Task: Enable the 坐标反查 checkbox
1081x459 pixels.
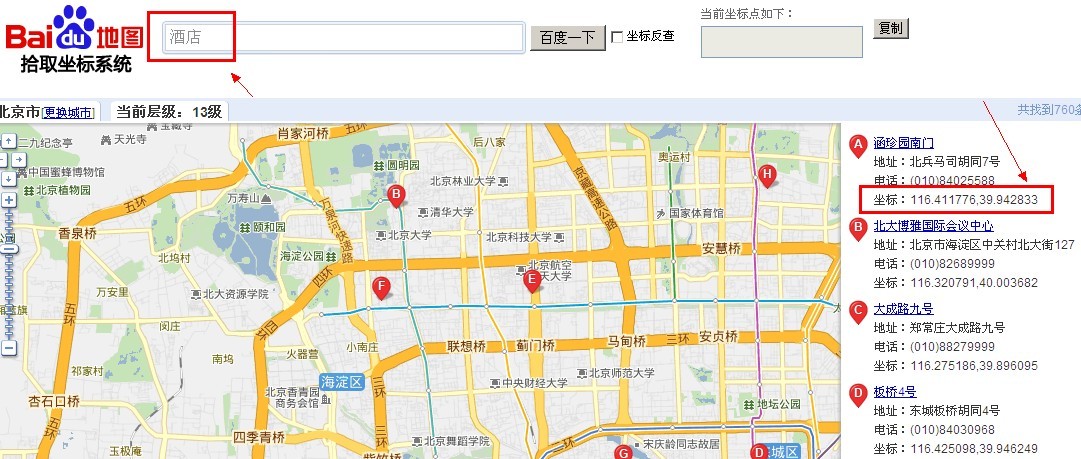Action: pyautogui.click(x=617, y=37)
